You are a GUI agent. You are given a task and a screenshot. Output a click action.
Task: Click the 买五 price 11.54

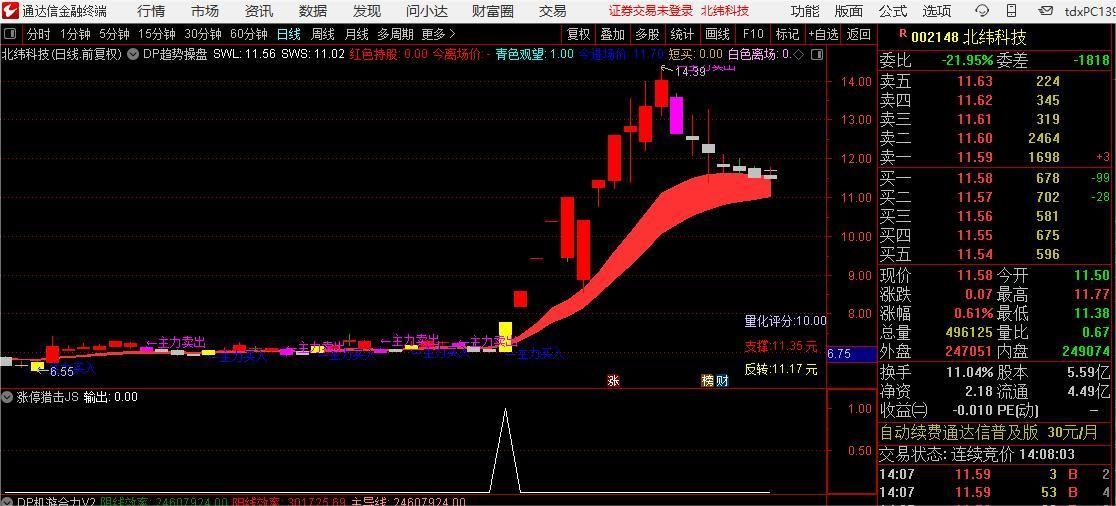coord(975,253)
